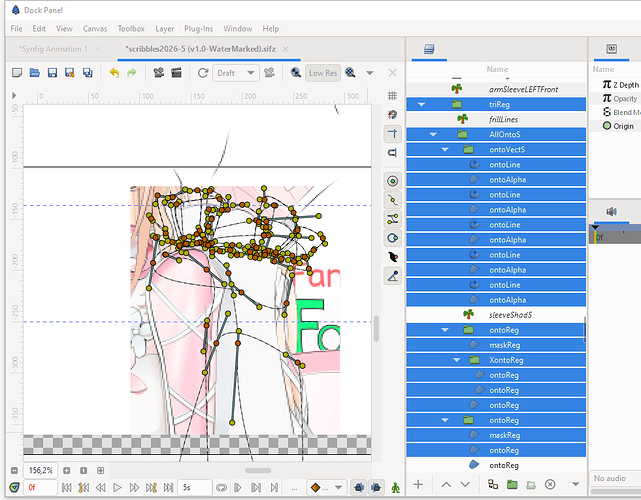This screenshot has height=500, width=641.
Task: Switch to Synfig Animation 1 tab
Action: 53,49
